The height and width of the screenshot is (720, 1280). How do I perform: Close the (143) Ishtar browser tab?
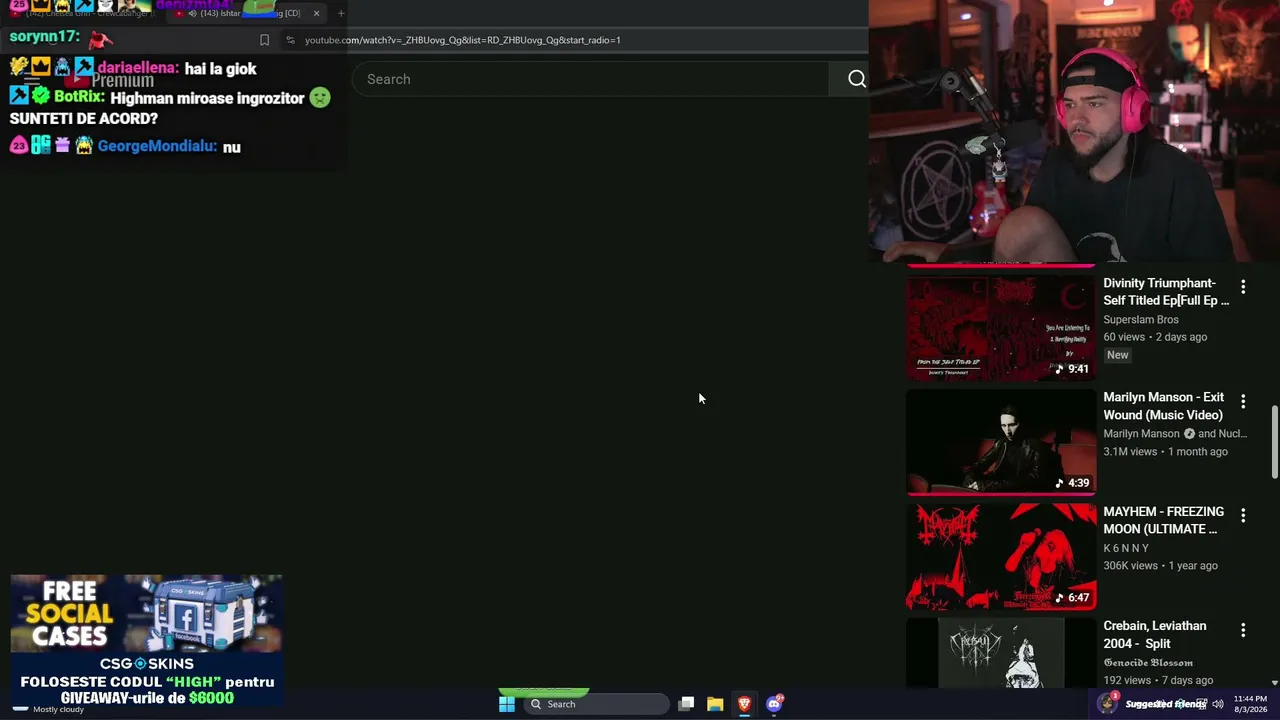tap(316, 13)
